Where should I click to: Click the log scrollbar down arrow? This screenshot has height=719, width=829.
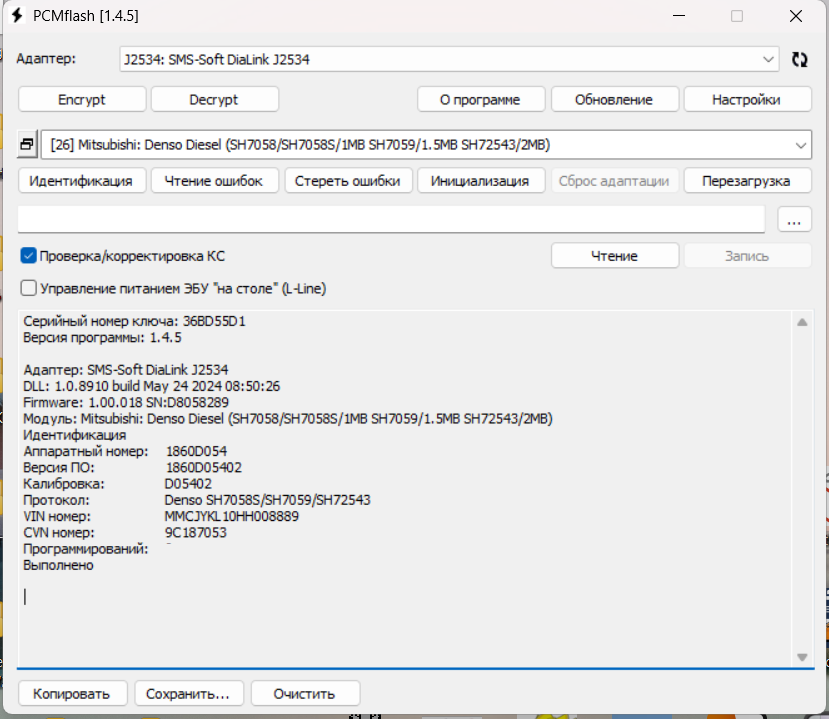pos(801,656)
